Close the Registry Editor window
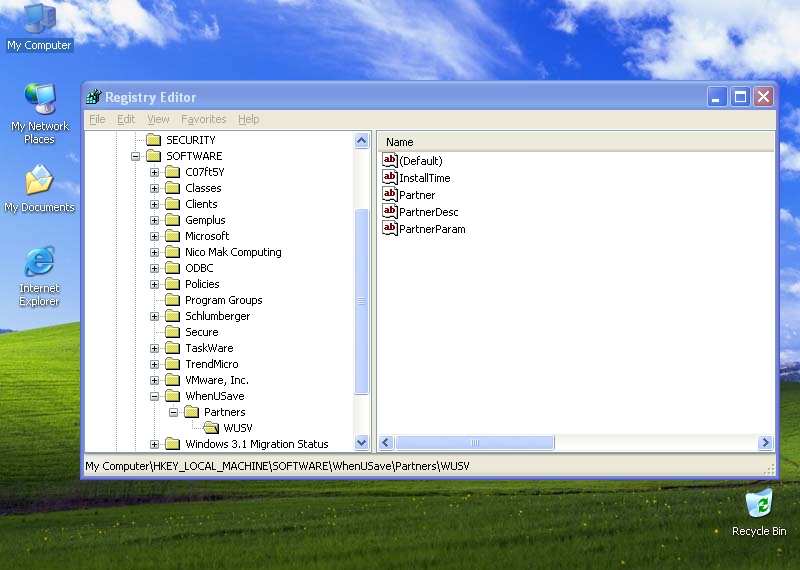 click(x=764, y=96)
